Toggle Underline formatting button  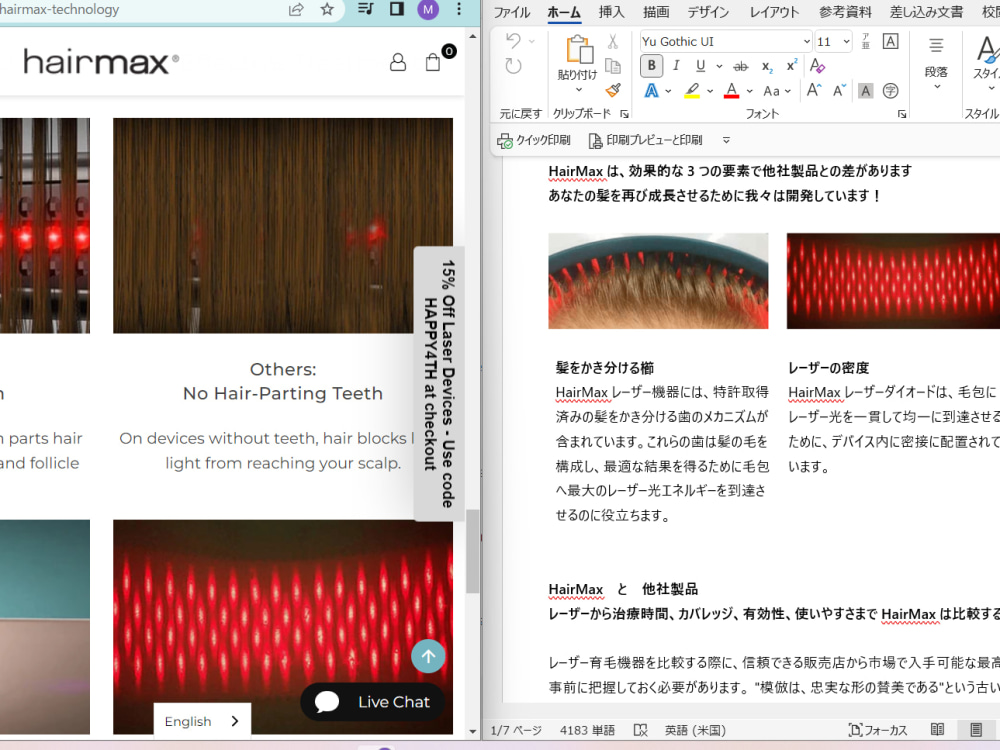pyautogui.click(x=700, y=66)
